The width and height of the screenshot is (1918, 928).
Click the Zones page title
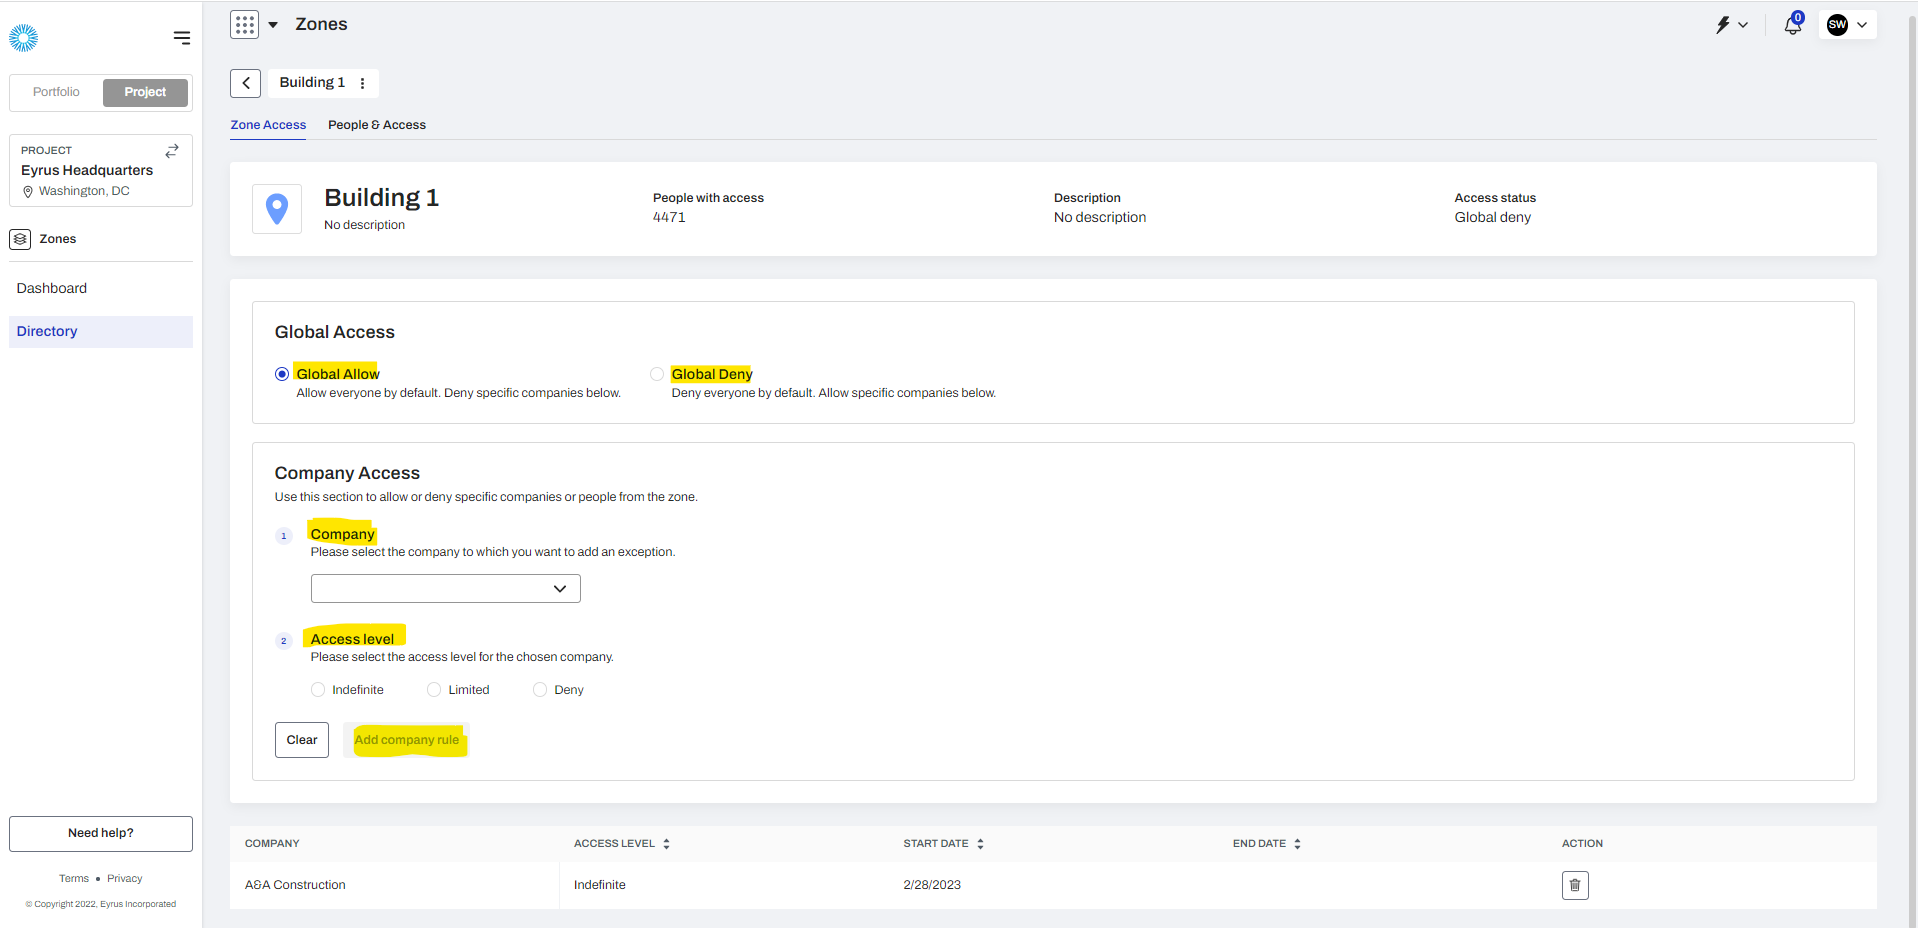tap(321, 25)
